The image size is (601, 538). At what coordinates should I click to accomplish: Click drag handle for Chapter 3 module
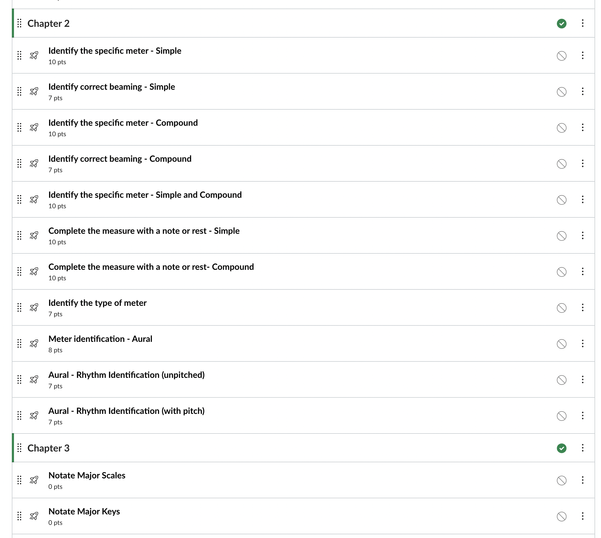[19, 448]
